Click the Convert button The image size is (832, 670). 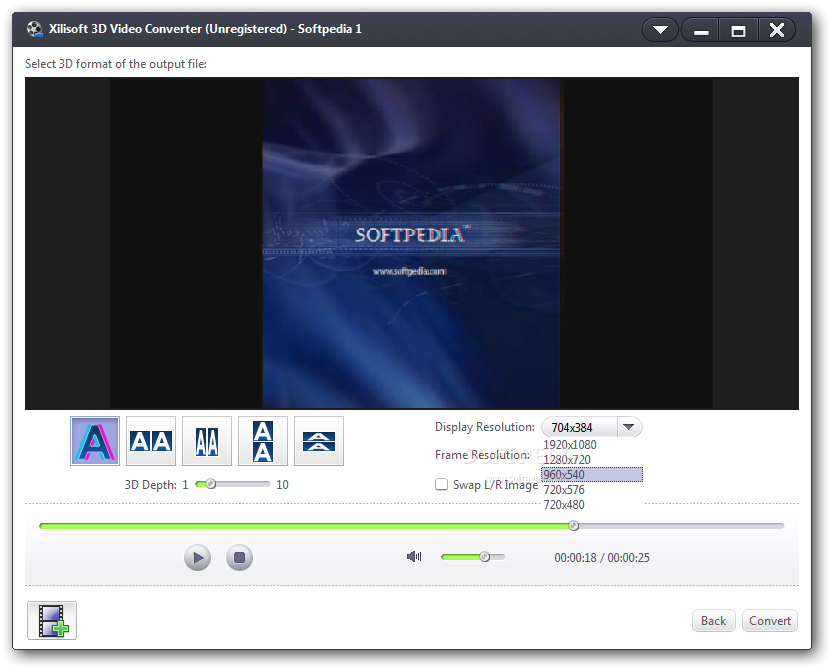[770, 620]
